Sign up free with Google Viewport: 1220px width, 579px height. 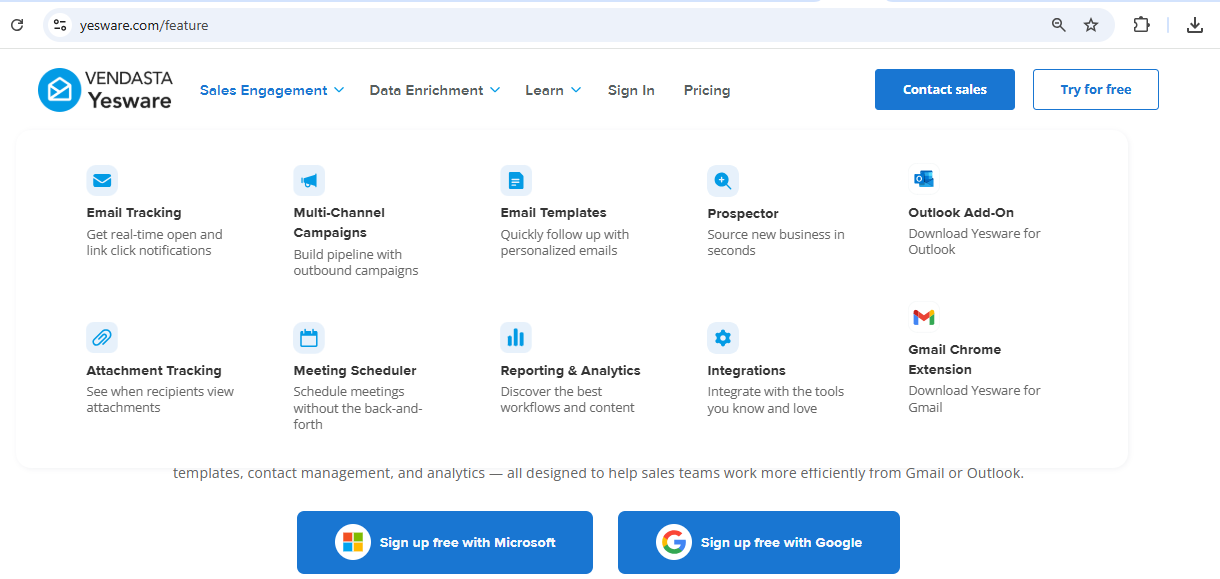click(758, 541)
